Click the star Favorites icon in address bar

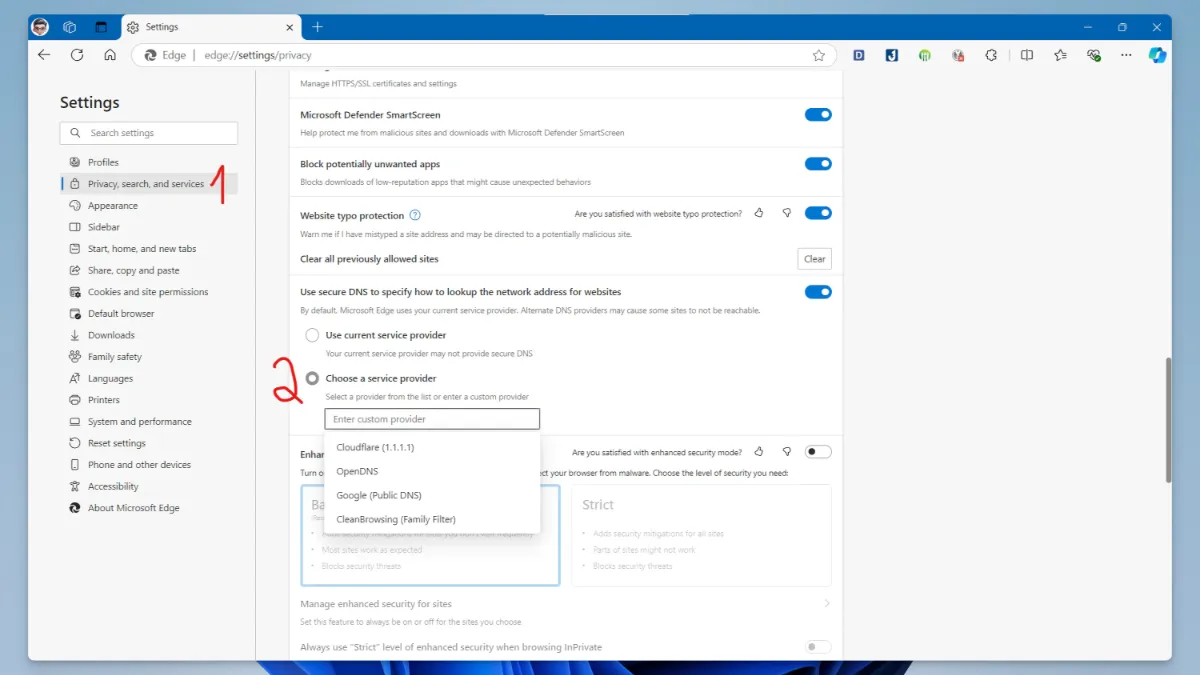click(x=818, y=56)
